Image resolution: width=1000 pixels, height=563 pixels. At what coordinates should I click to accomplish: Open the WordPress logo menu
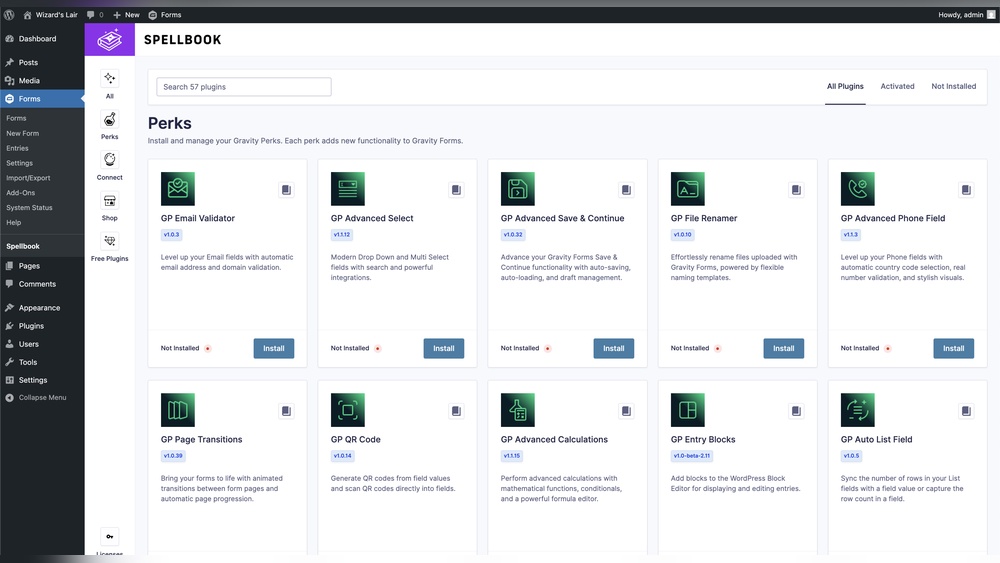[x=9, y=15]
